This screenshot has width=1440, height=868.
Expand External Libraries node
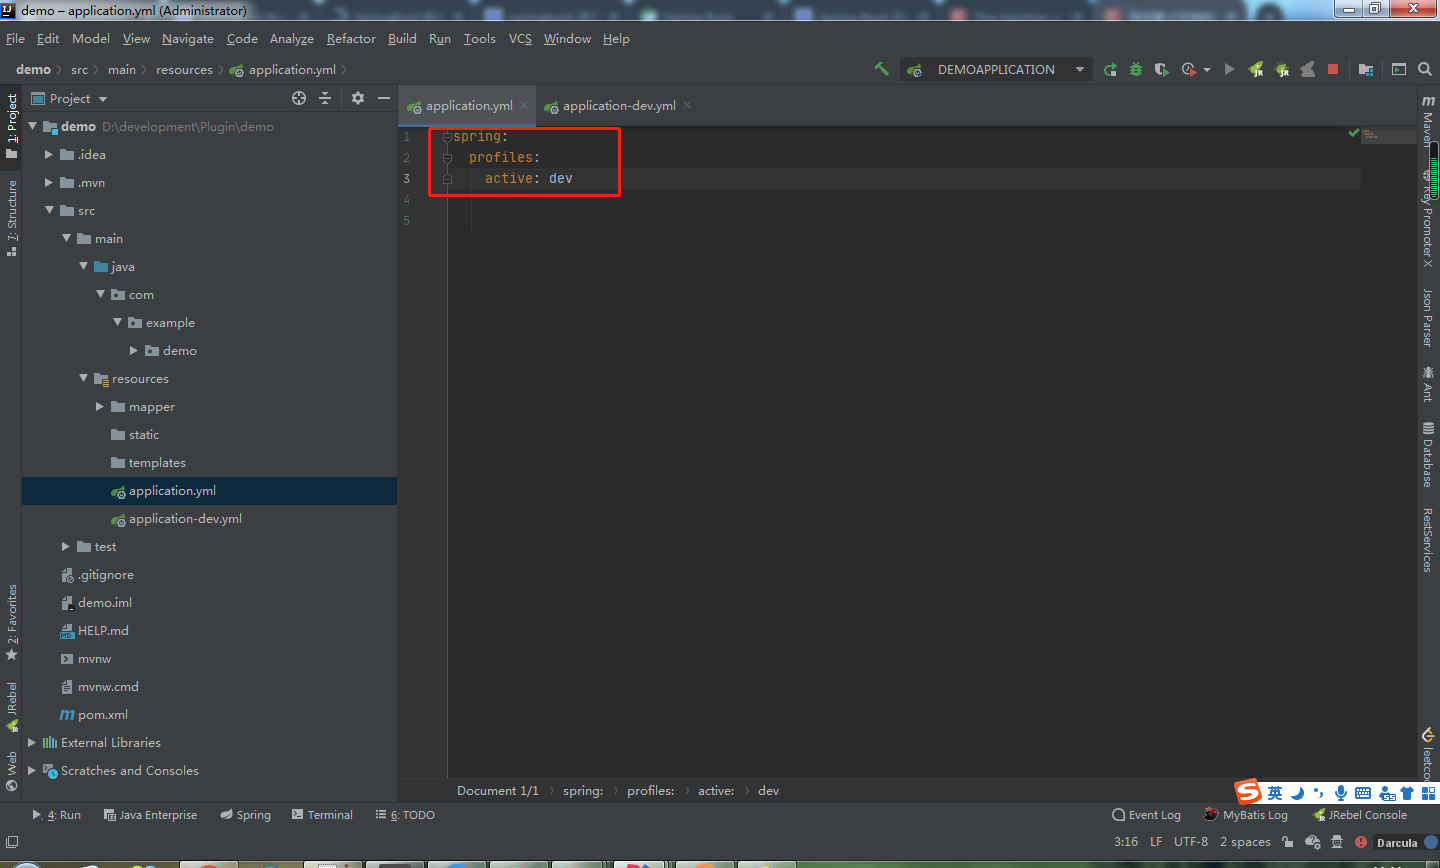[x=32, y=742]
